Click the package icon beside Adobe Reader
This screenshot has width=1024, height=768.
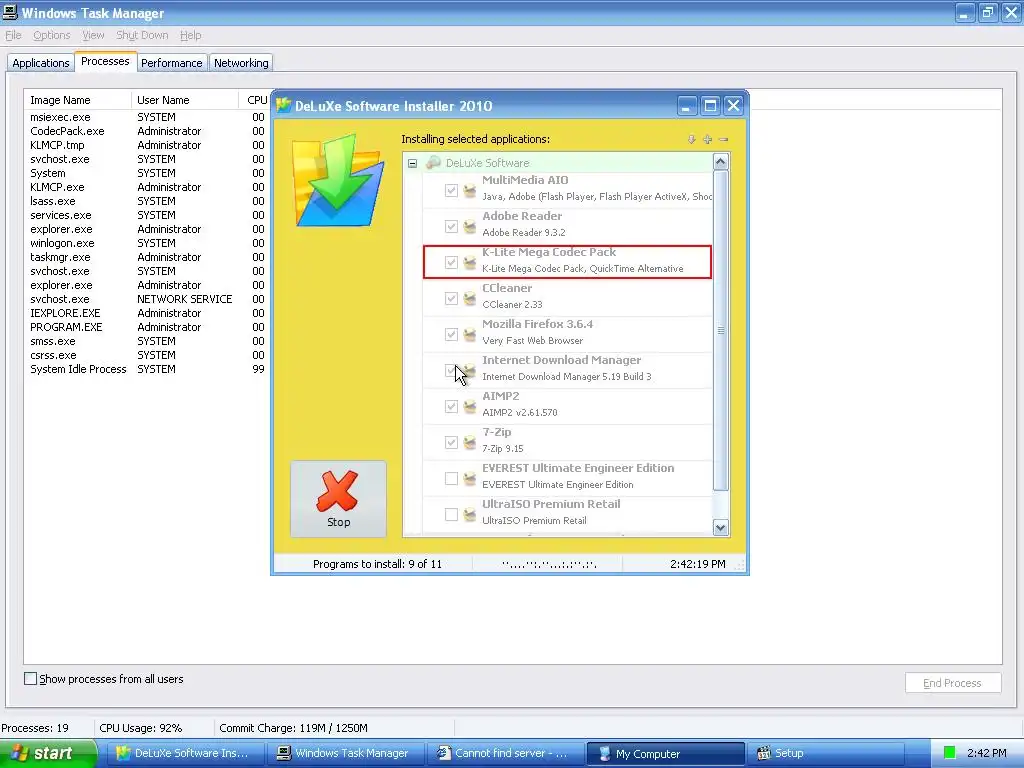470,227
